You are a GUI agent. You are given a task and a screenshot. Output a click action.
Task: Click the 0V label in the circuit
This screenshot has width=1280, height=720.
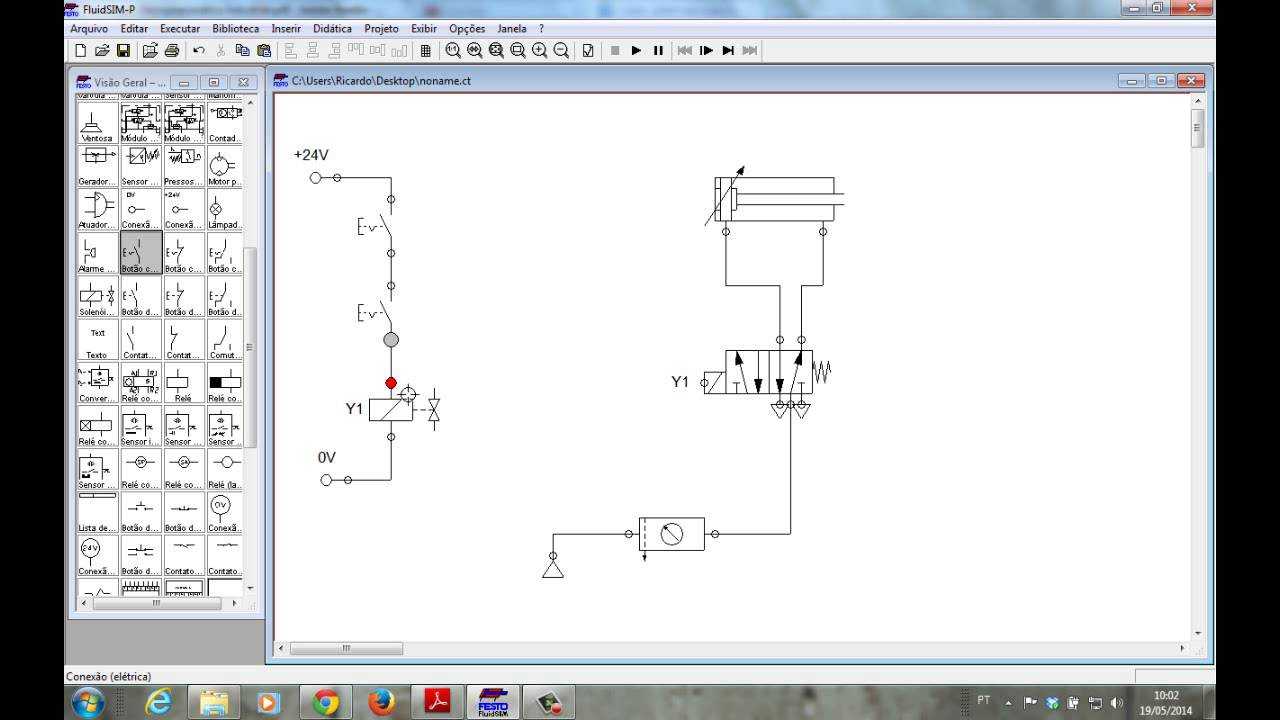(x=327, y=458)
